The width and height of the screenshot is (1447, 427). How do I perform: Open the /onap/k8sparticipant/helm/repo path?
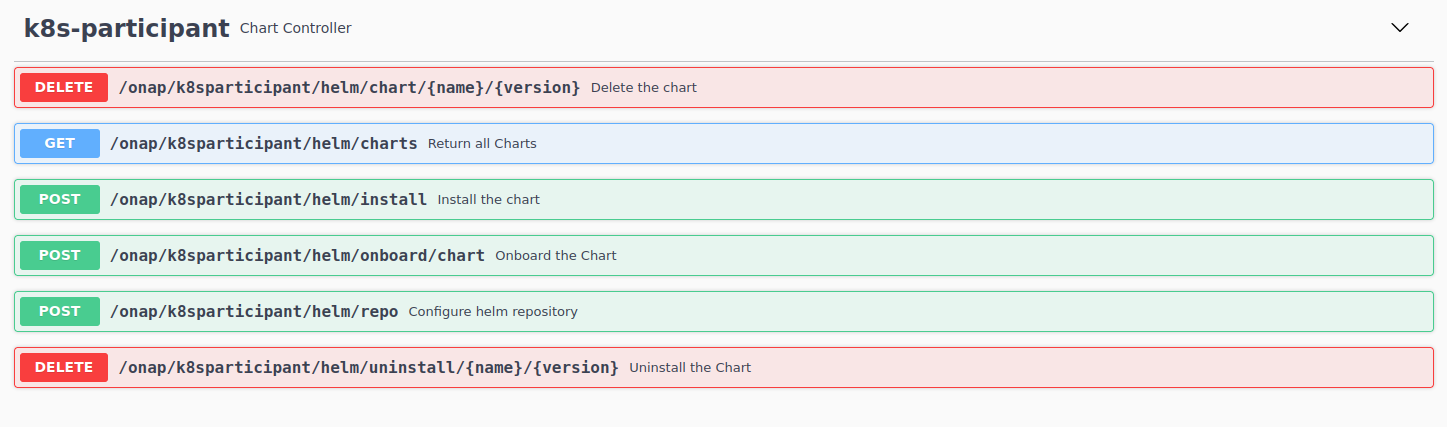(x=254, y=311)
